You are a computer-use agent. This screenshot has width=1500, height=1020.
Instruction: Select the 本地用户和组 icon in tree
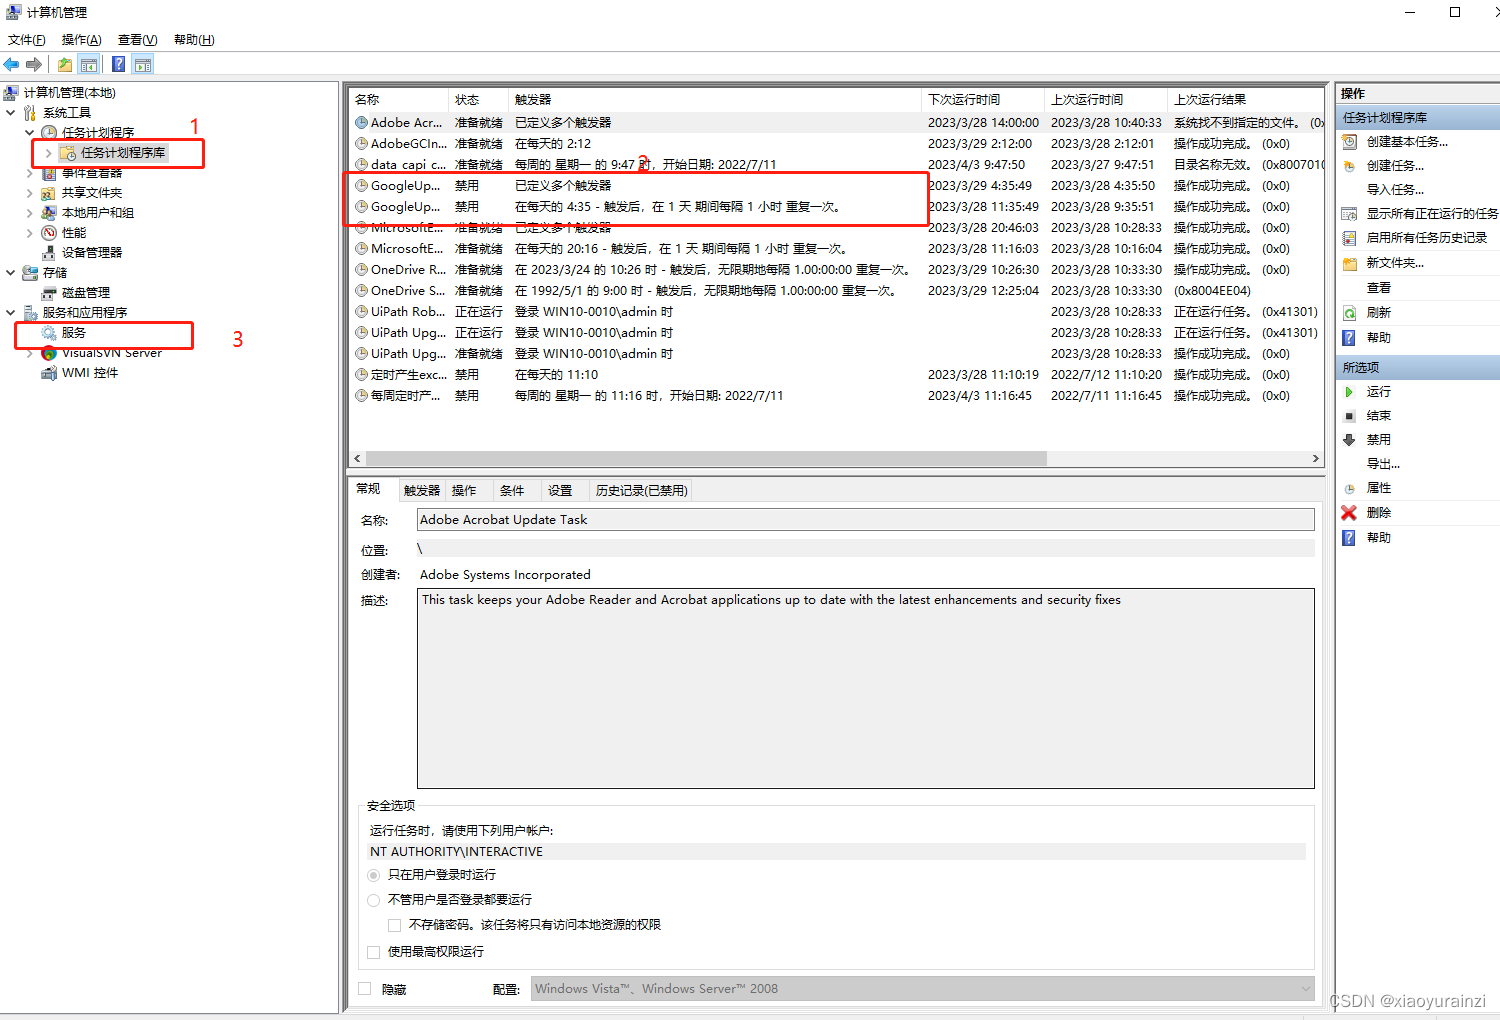(49, 213)
